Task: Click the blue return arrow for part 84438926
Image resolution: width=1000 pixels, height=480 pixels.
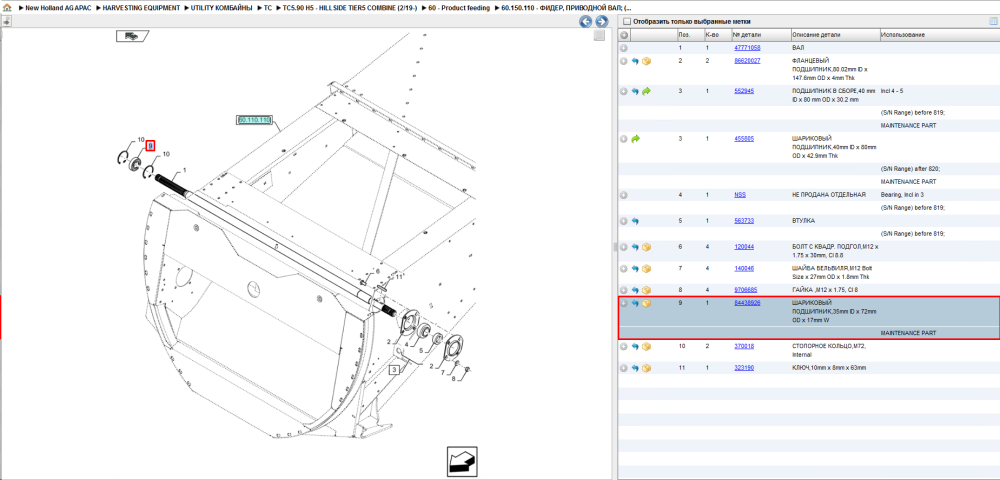Action: click(635, 303)
